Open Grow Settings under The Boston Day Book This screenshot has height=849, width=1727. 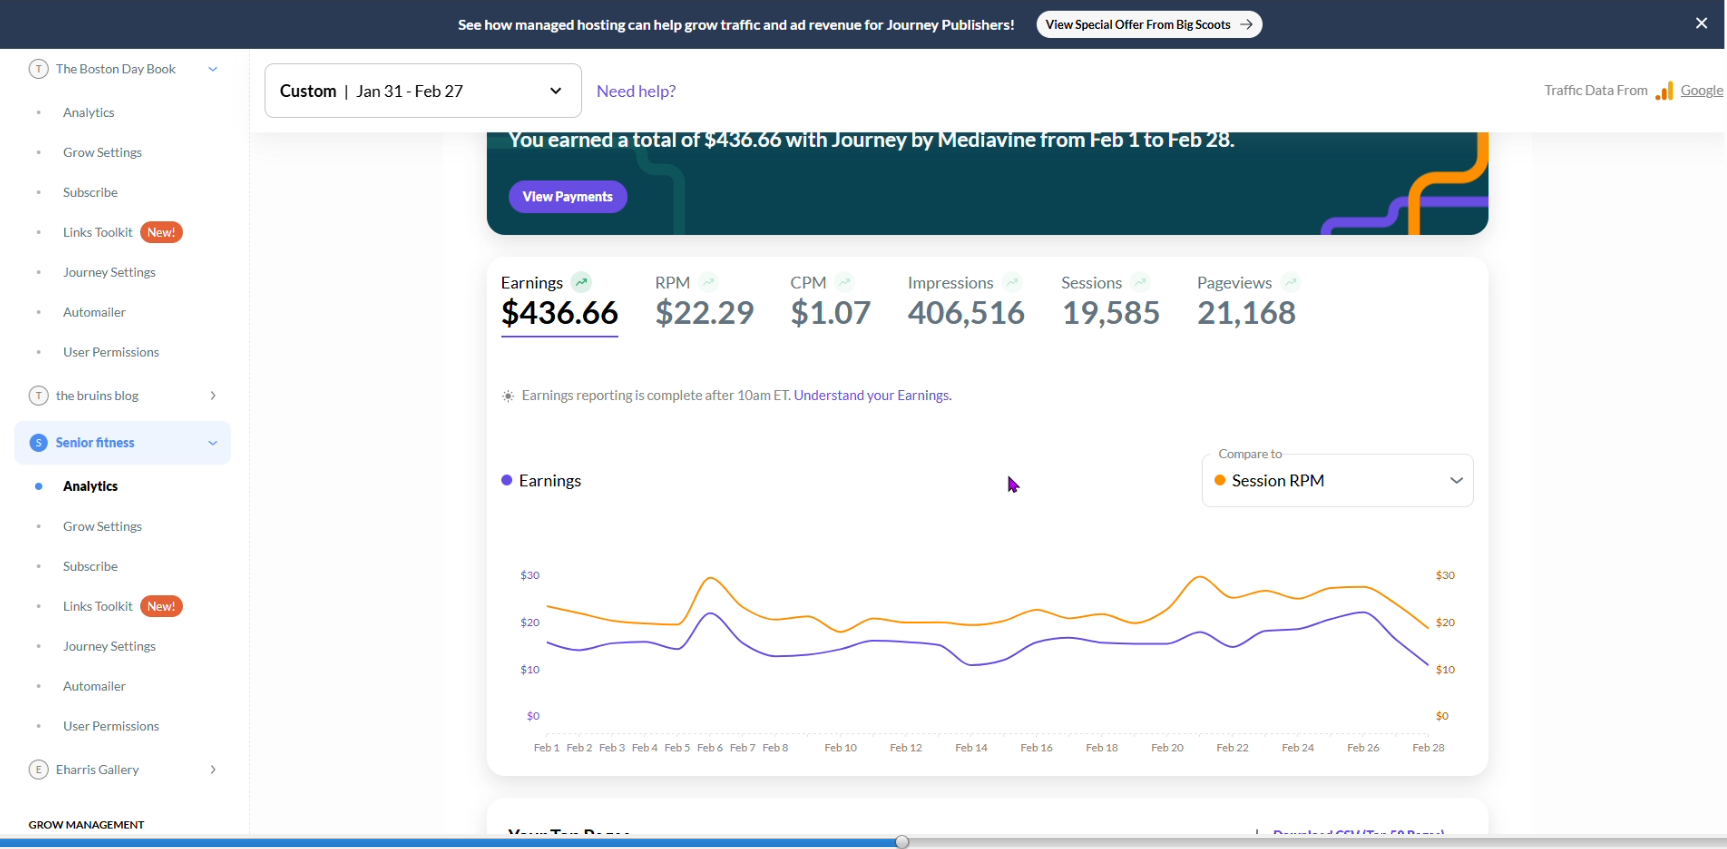click(x=102, y=152)
